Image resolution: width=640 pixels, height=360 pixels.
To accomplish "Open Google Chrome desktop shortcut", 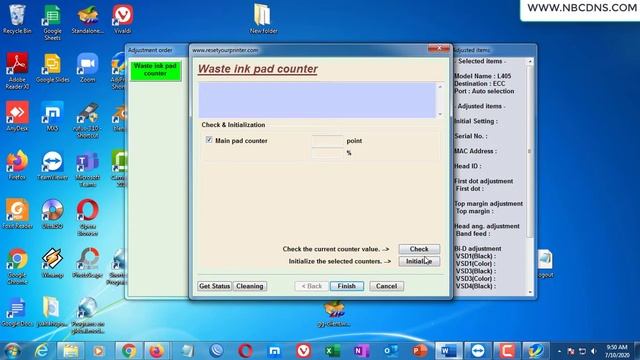I will click(17, 266).
